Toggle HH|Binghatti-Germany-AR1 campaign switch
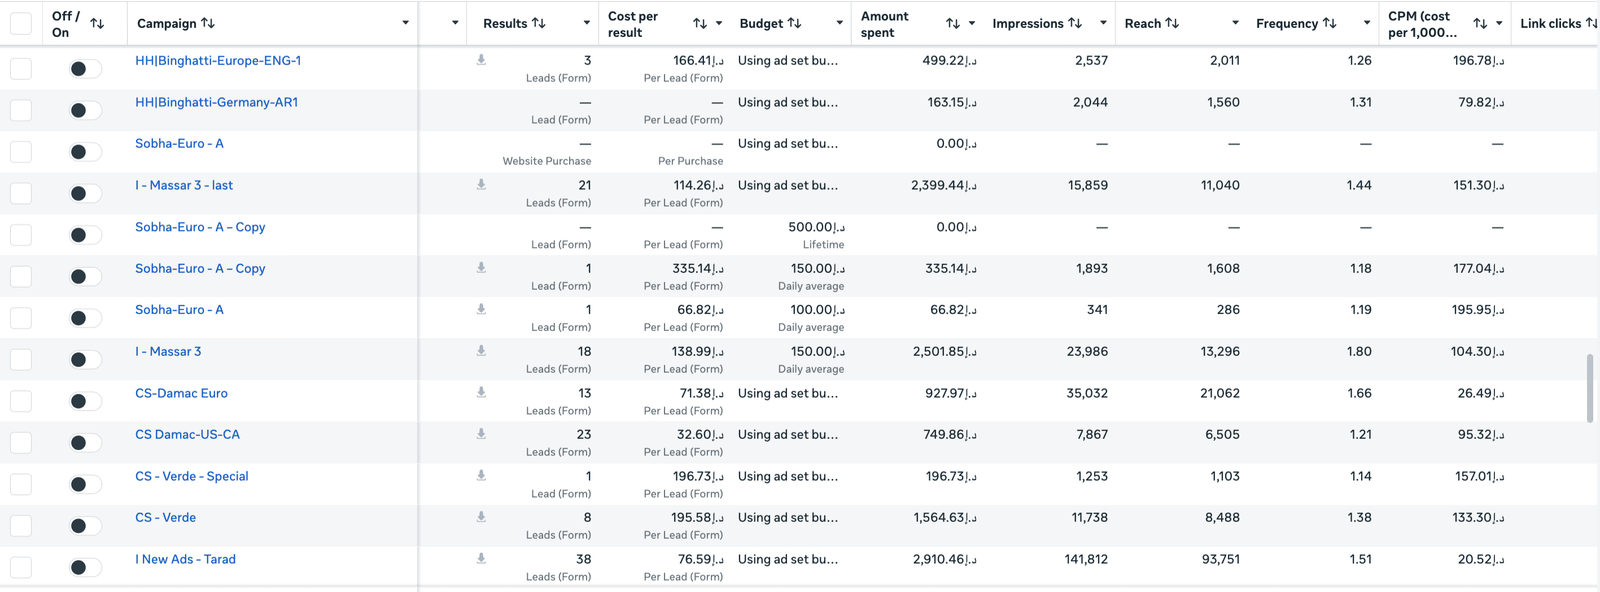 click(x=85, y=110)
